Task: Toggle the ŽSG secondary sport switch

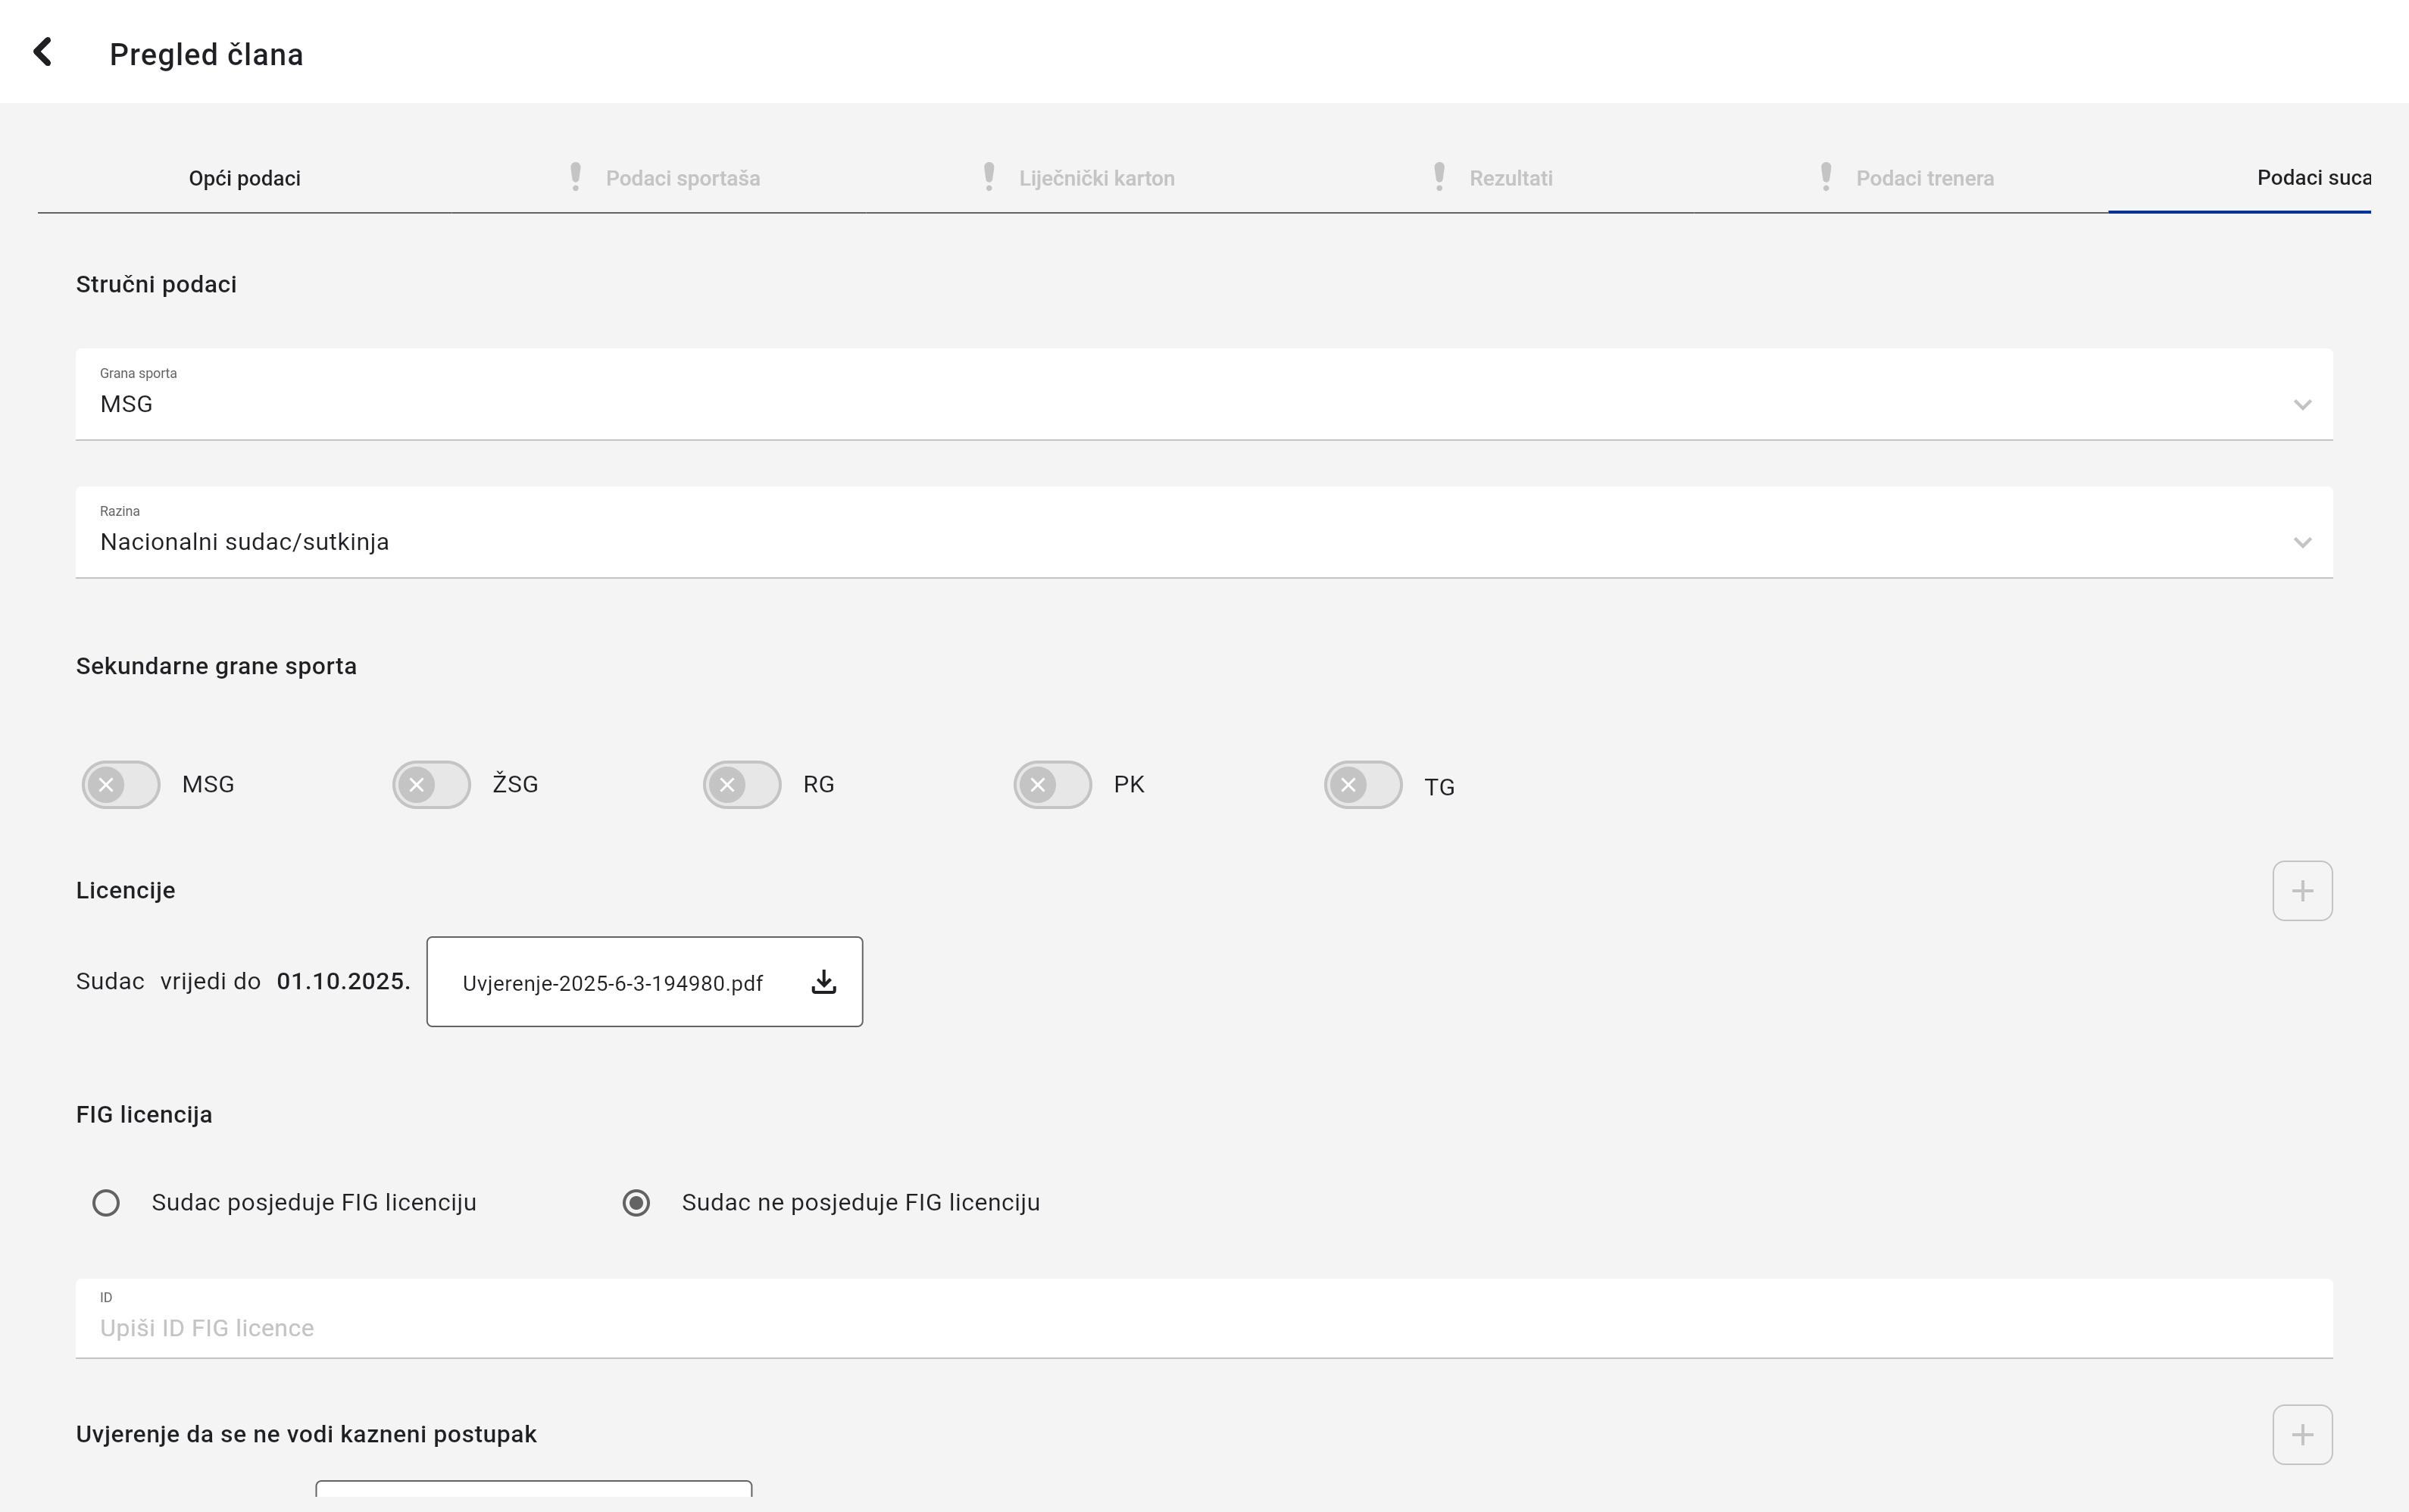Action: pyautogui.click(x=431, y=785)
